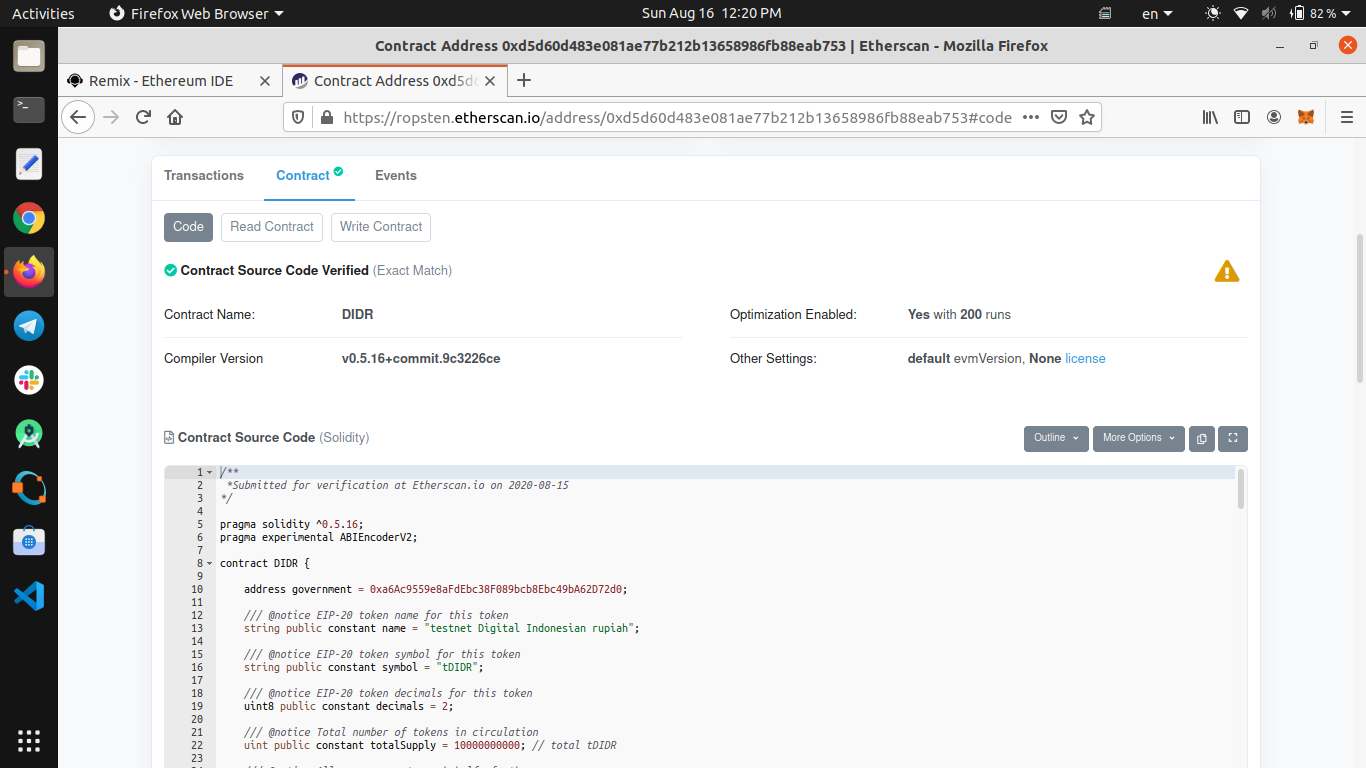Launch Terminal from the dock
The width and height of the screenshot is (1366, 768).
pyautogui.click(x=29, y=109)
